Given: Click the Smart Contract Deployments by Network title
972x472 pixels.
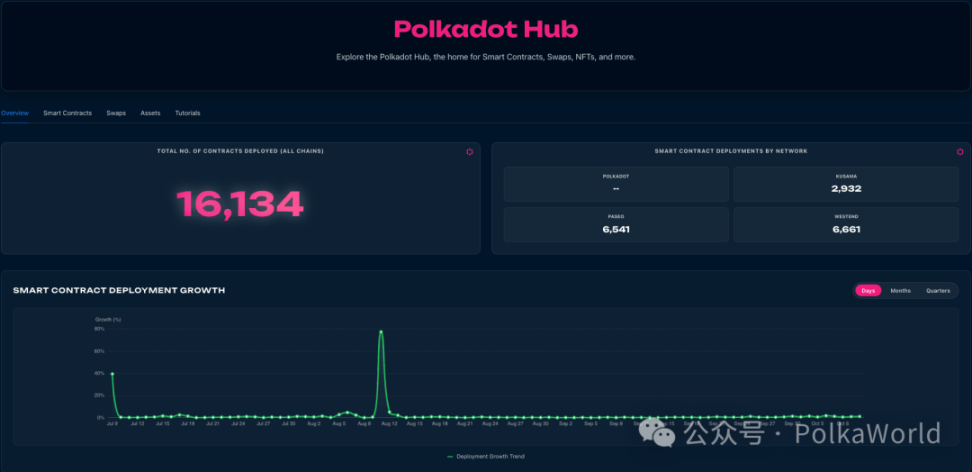Looking at the screenshot, I should pos(731,151).
